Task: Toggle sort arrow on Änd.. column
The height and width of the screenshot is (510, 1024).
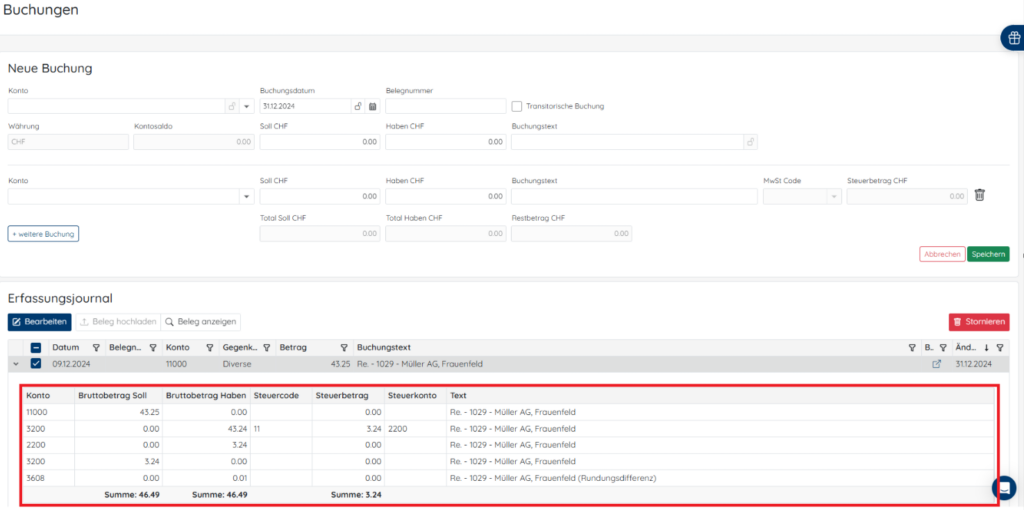Action: 987,347
